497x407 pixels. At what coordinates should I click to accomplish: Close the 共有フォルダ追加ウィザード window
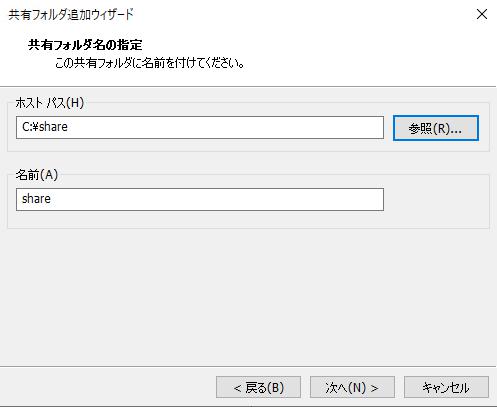pos(482,14)
